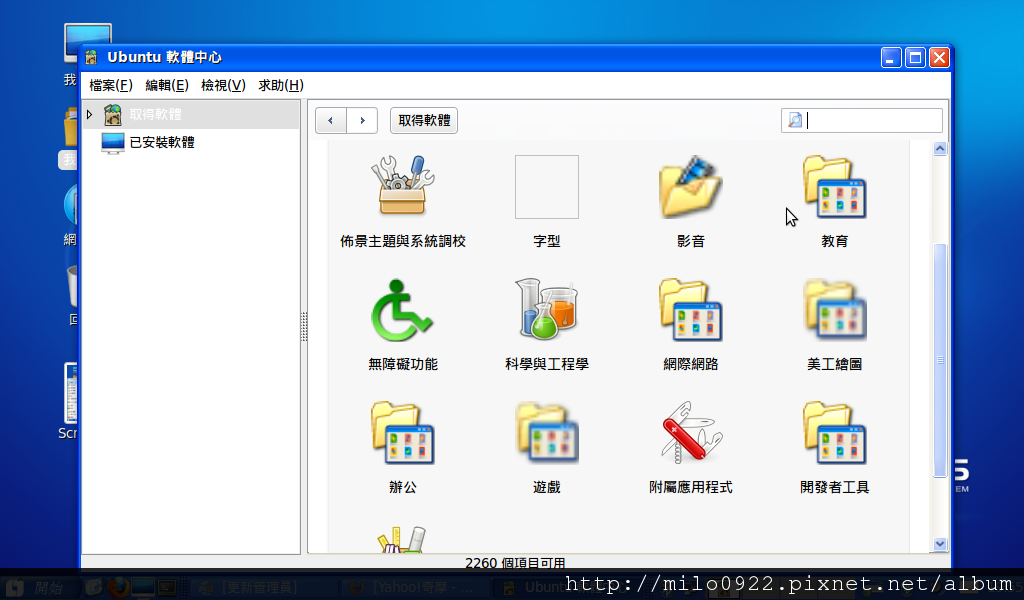
Task: Open the 遊戲 games category icon
Action: coord(547,433)
